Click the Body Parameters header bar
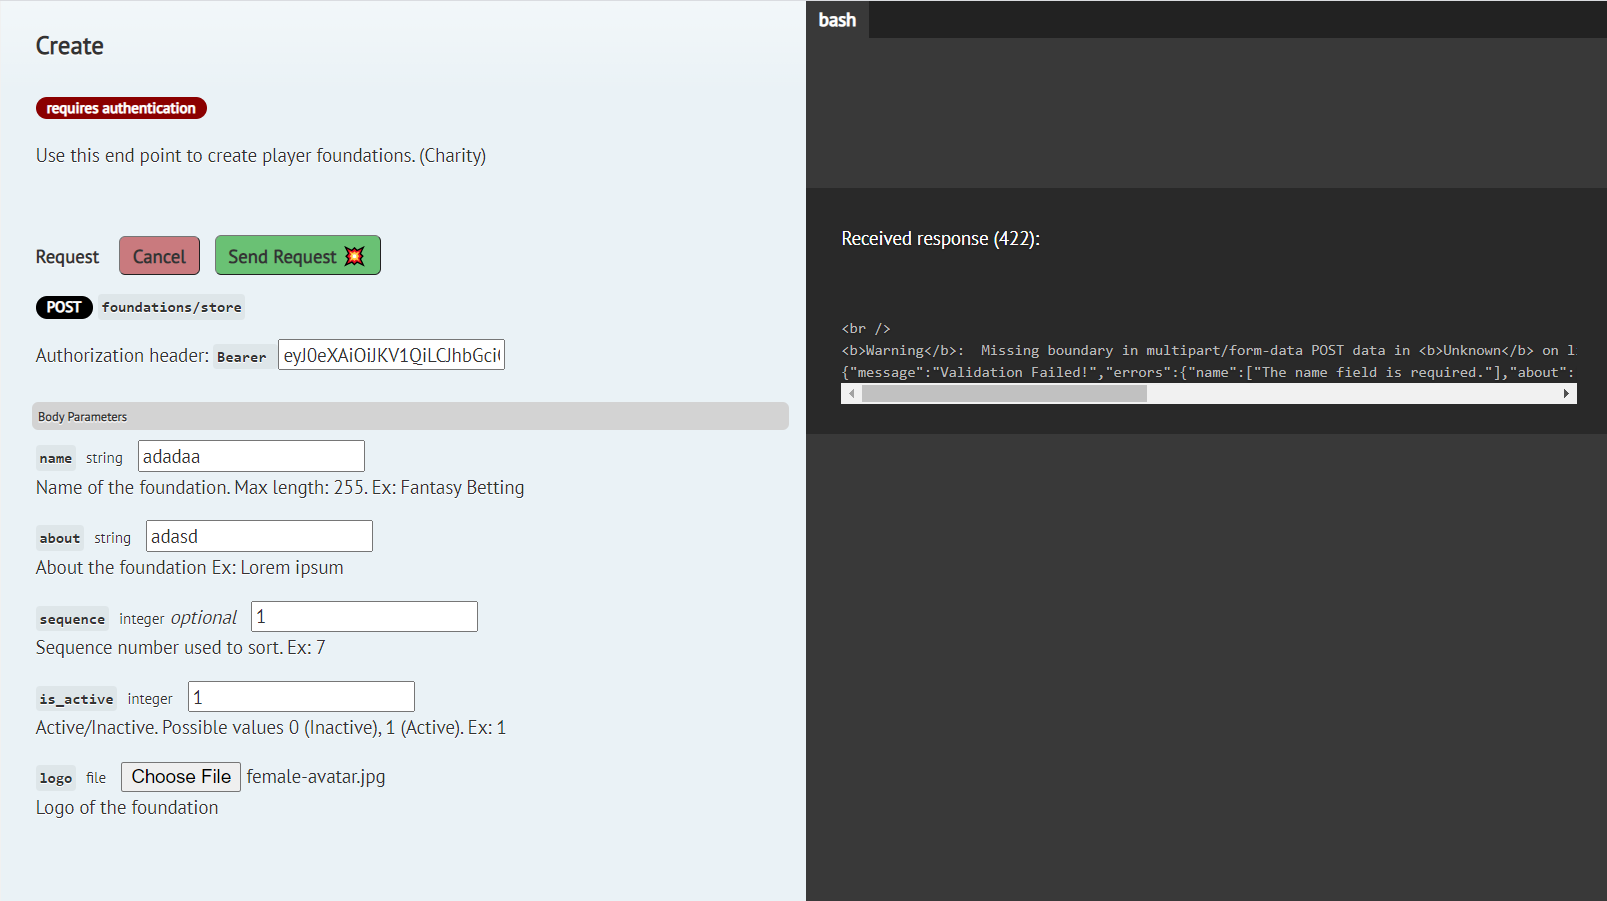Viewport: 1607px width, 901px height. coord(410,416)
